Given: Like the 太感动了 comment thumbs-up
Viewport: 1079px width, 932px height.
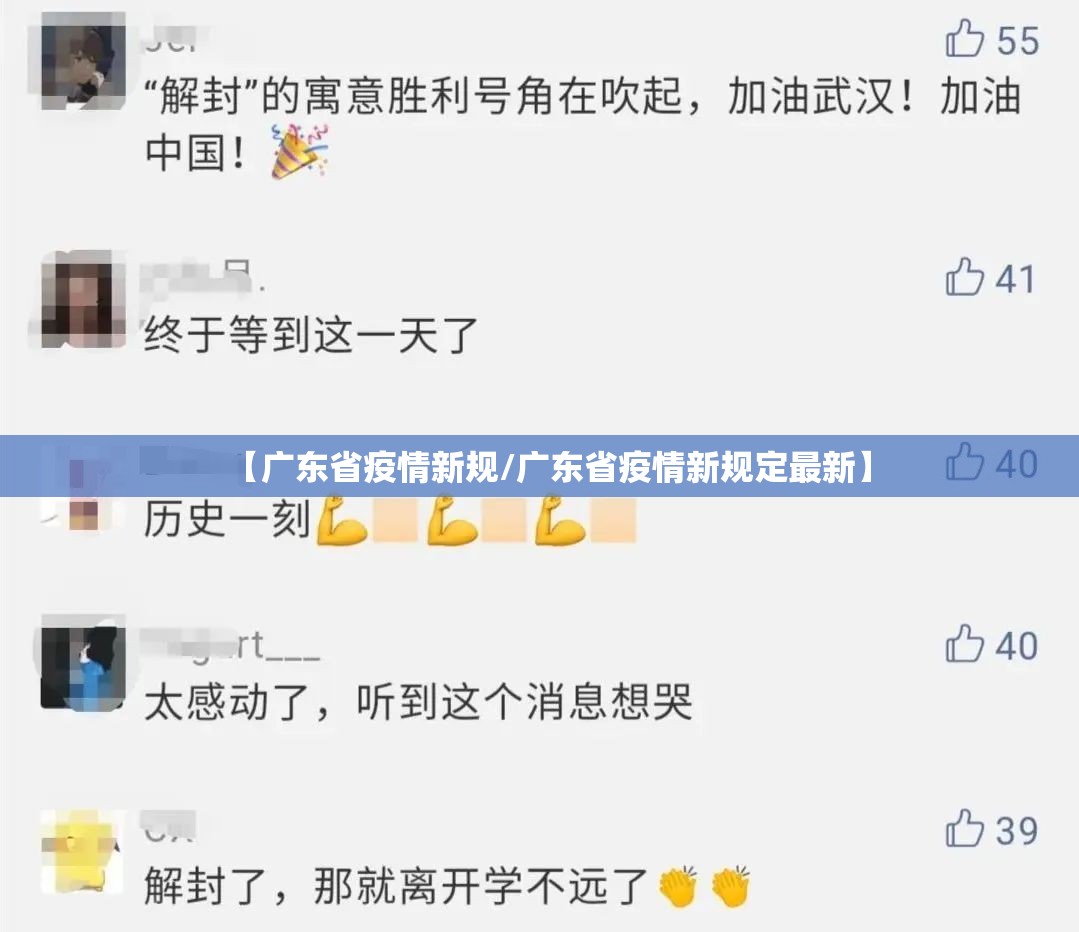Looking at the screenshot, I should coord(965,644).
